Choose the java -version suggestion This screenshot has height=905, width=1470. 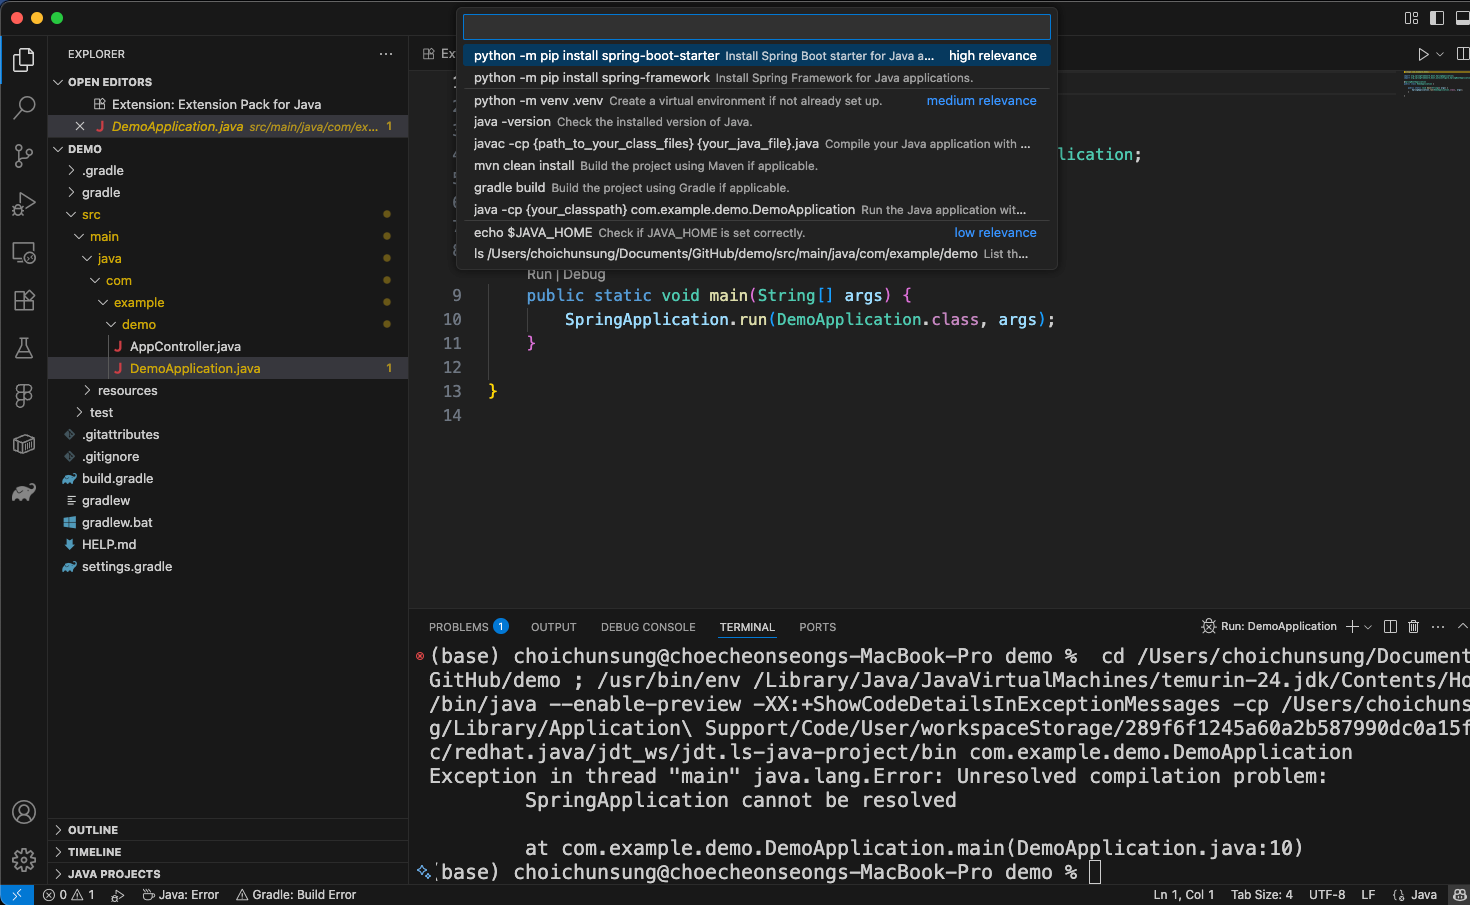click(757, 122)
